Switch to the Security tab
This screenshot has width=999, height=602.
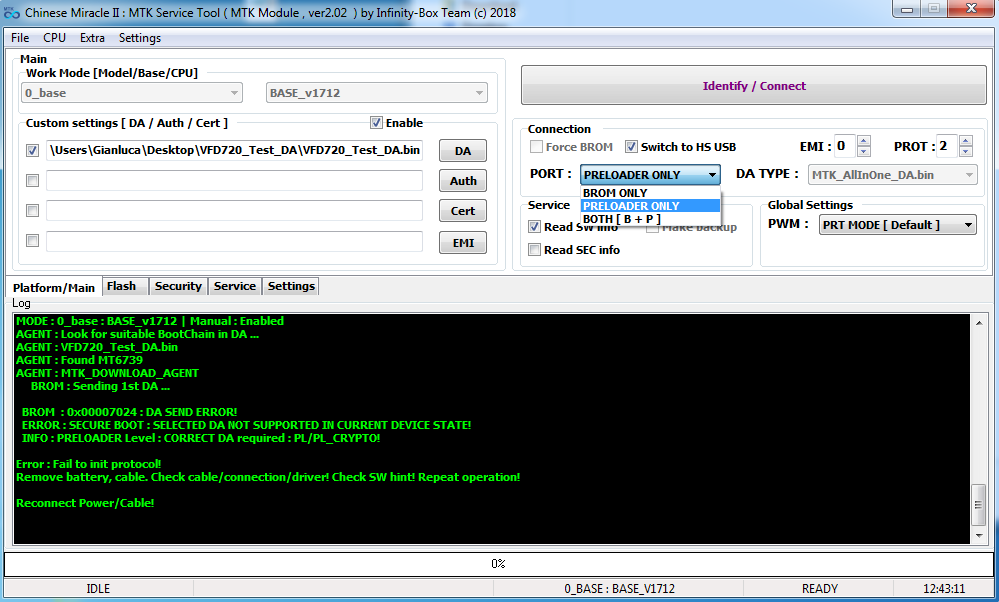click(x=178, y=287)
